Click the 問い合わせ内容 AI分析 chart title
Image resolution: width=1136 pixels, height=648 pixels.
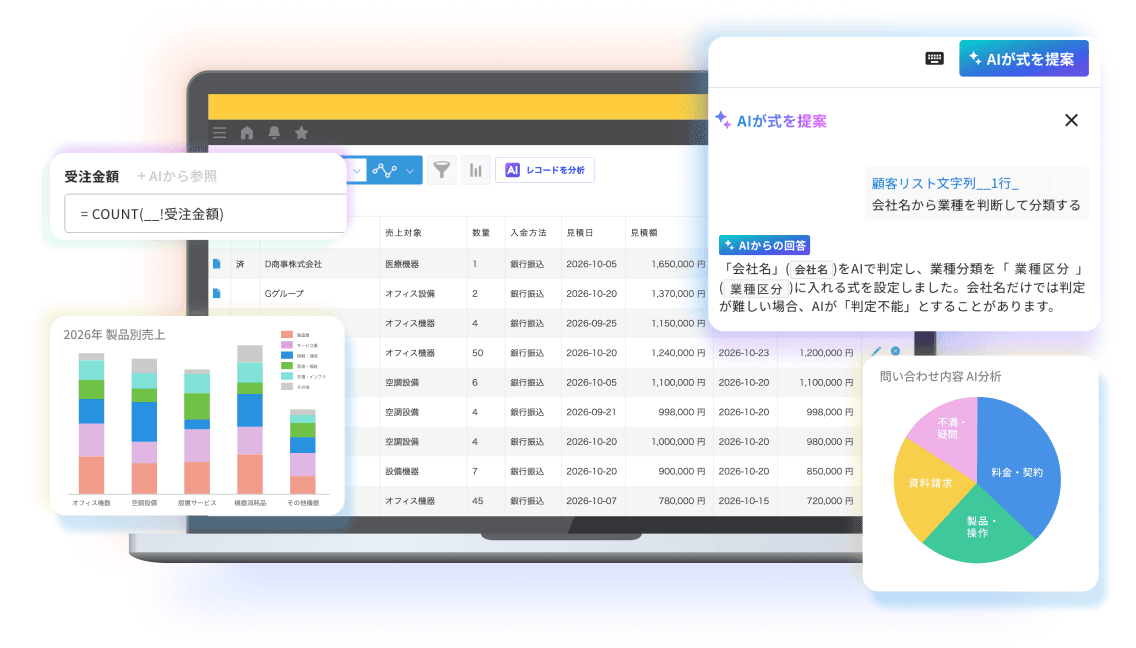pos(940,376)
